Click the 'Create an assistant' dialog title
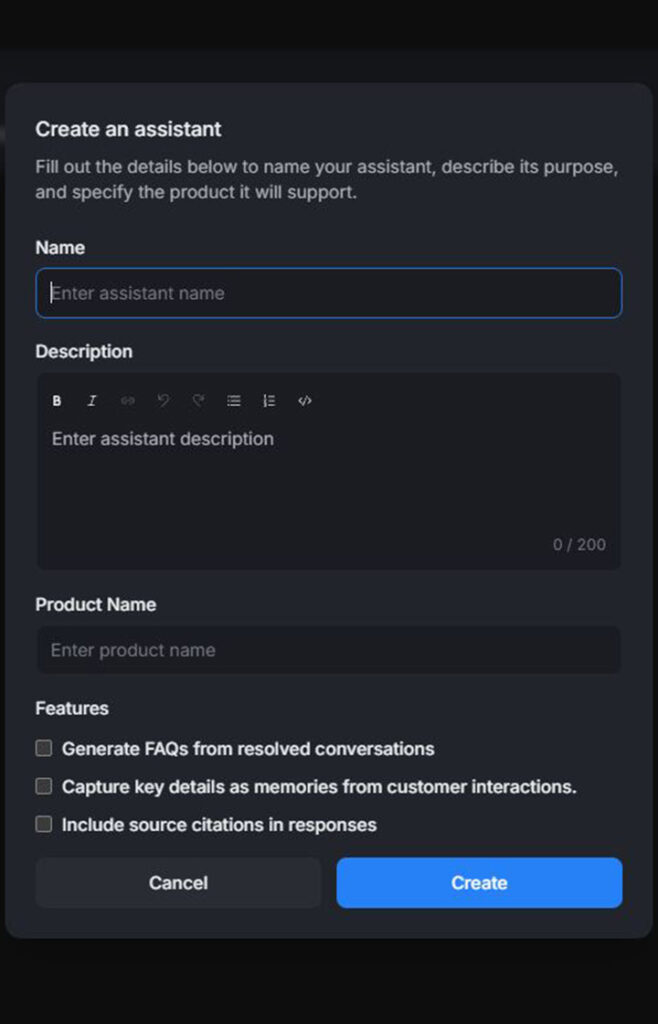 pyautogui.click(x=128, y=129)
